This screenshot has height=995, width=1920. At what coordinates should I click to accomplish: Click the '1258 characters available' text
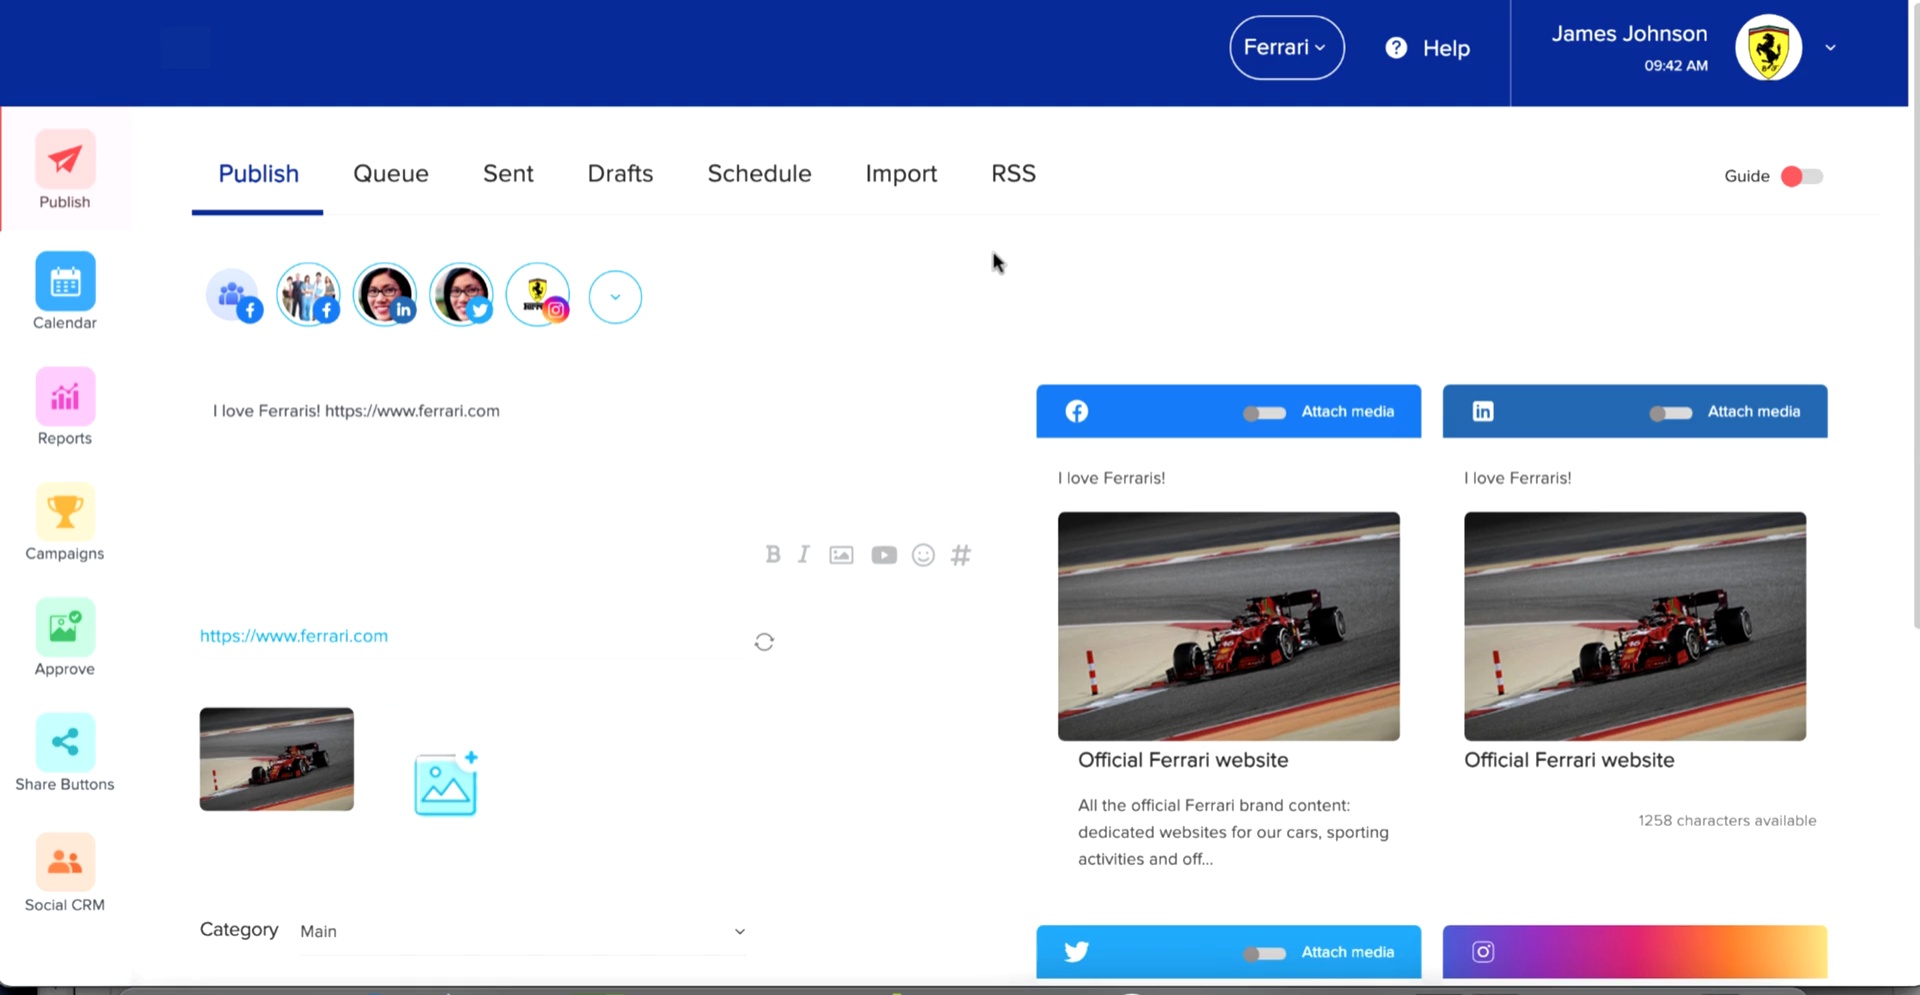(1727, 821)
